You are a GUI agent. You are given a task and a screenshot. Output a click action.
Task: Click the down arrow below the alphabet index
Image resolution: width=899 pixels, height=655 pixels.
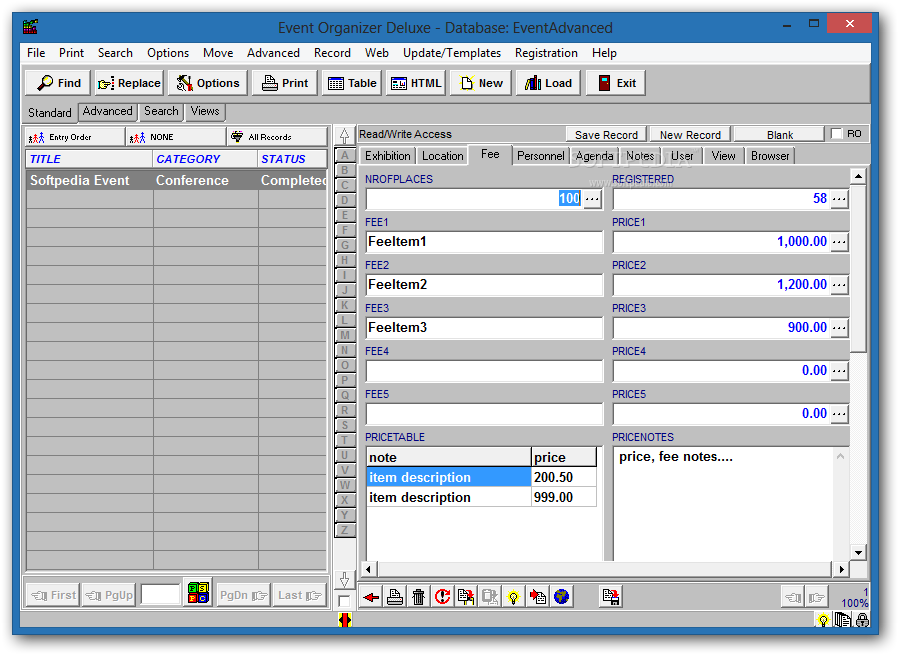[344, 580]
